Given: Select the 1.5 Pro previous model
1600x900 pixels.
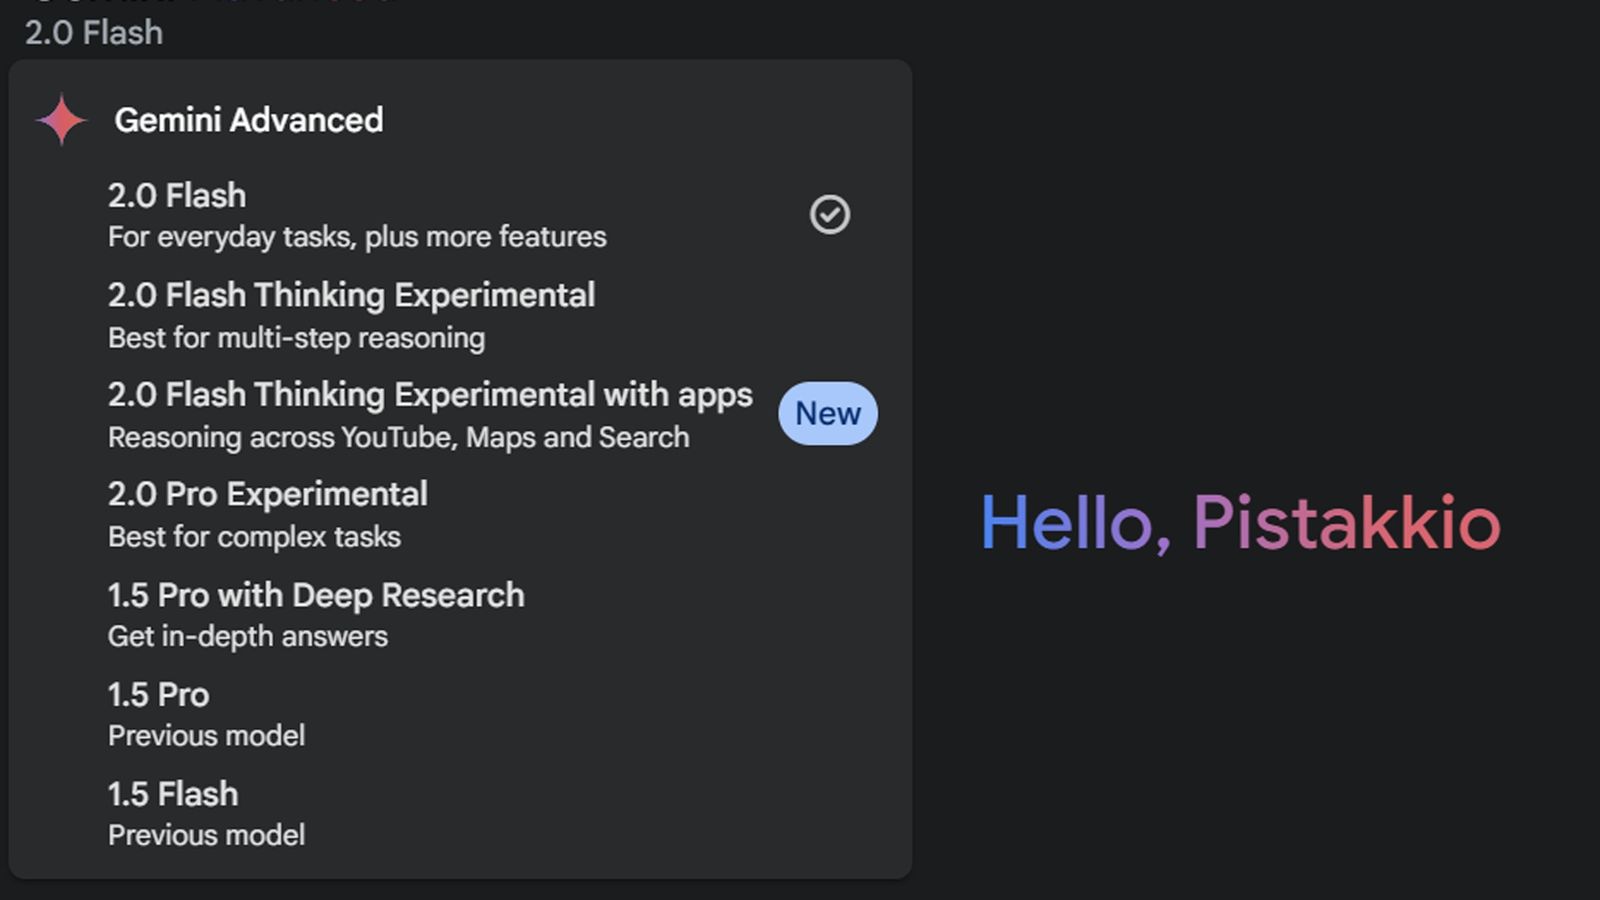Looking at the screenshot, I should click(x=460, y=714).
